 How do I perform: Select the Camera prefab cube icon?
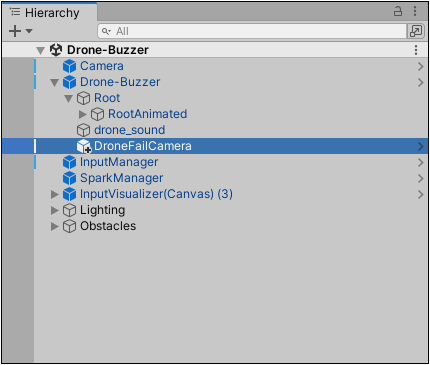click(x=69, y=66)
